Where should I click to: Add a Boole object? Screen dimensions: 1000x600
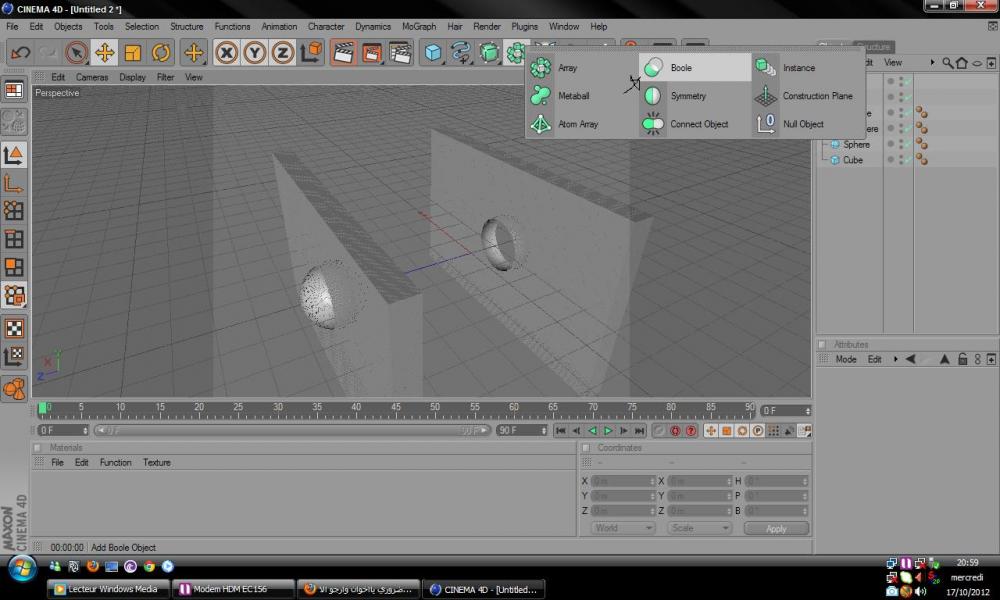pos(695,68)
